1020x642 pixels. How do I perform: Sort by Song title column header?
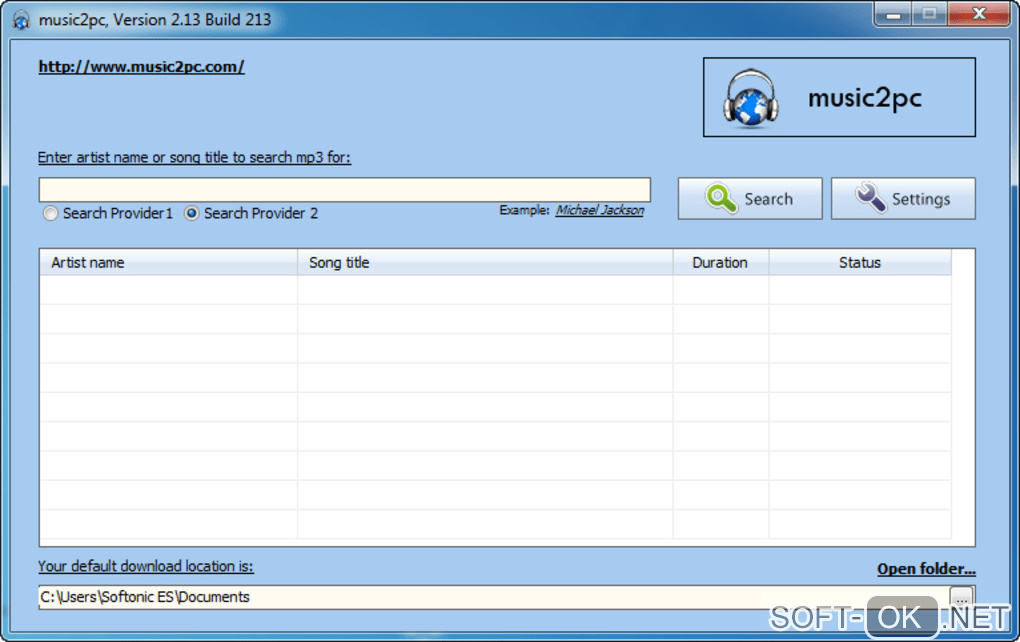coord(485,262)
